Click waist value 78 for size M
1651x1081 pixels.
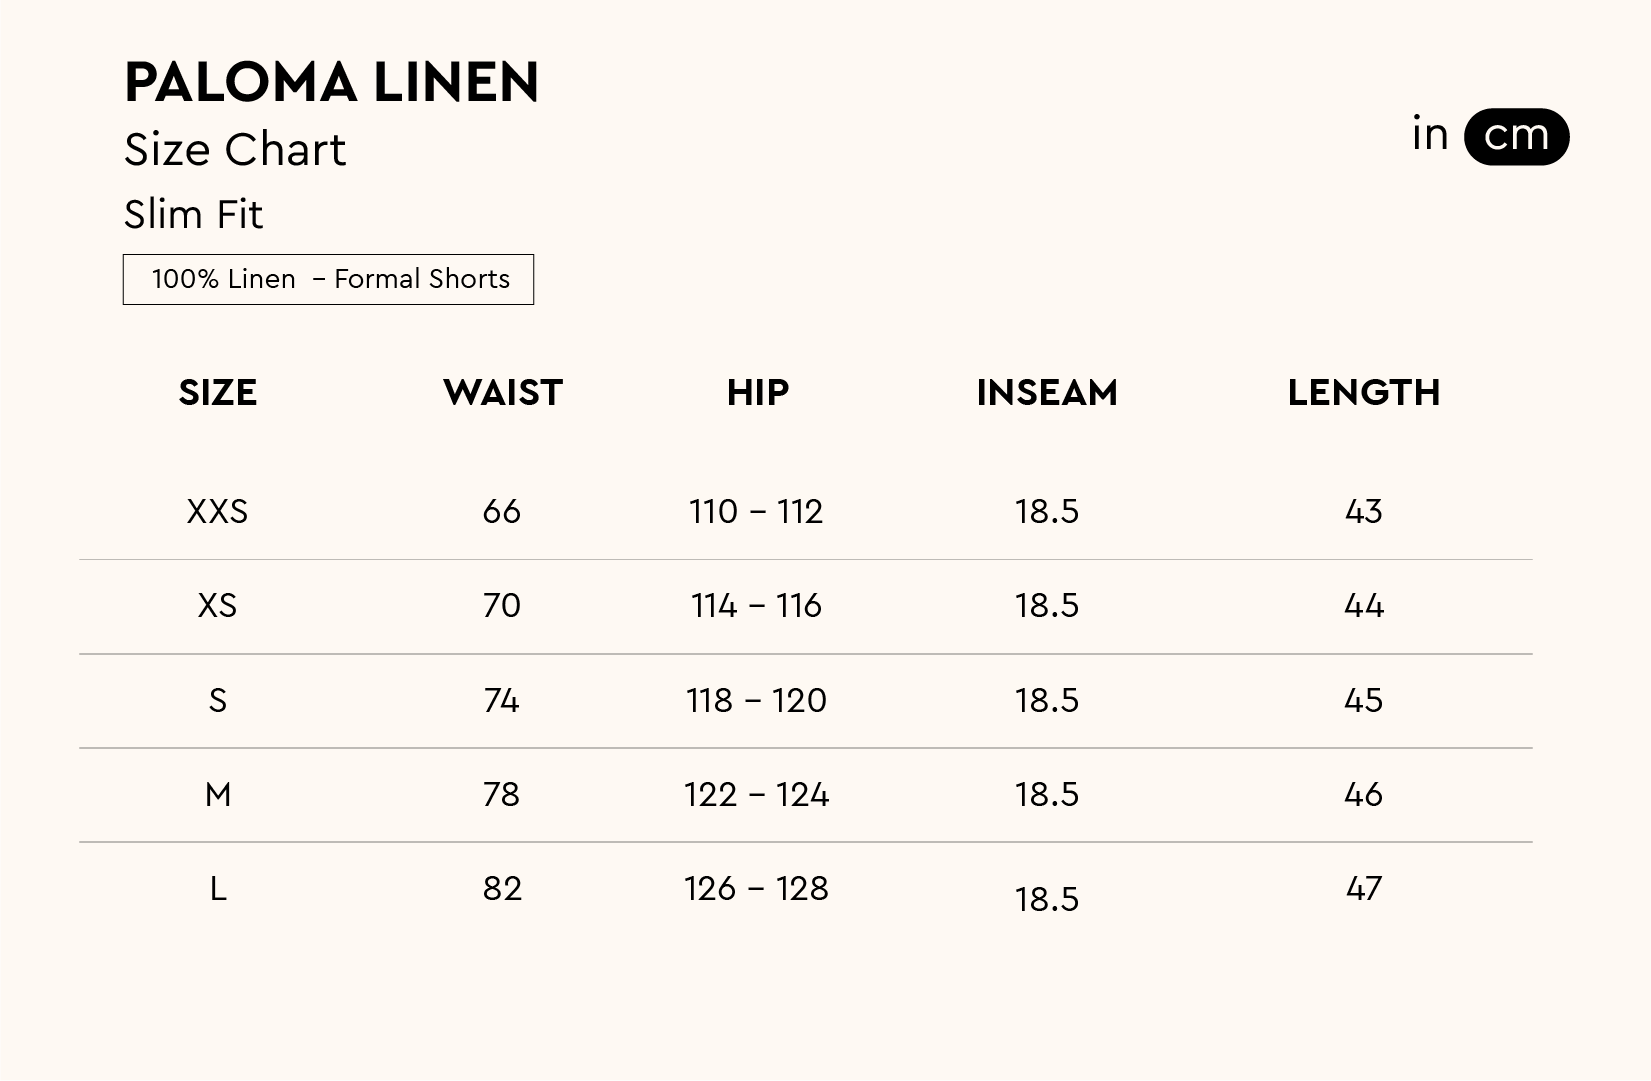tap(501, 795)
